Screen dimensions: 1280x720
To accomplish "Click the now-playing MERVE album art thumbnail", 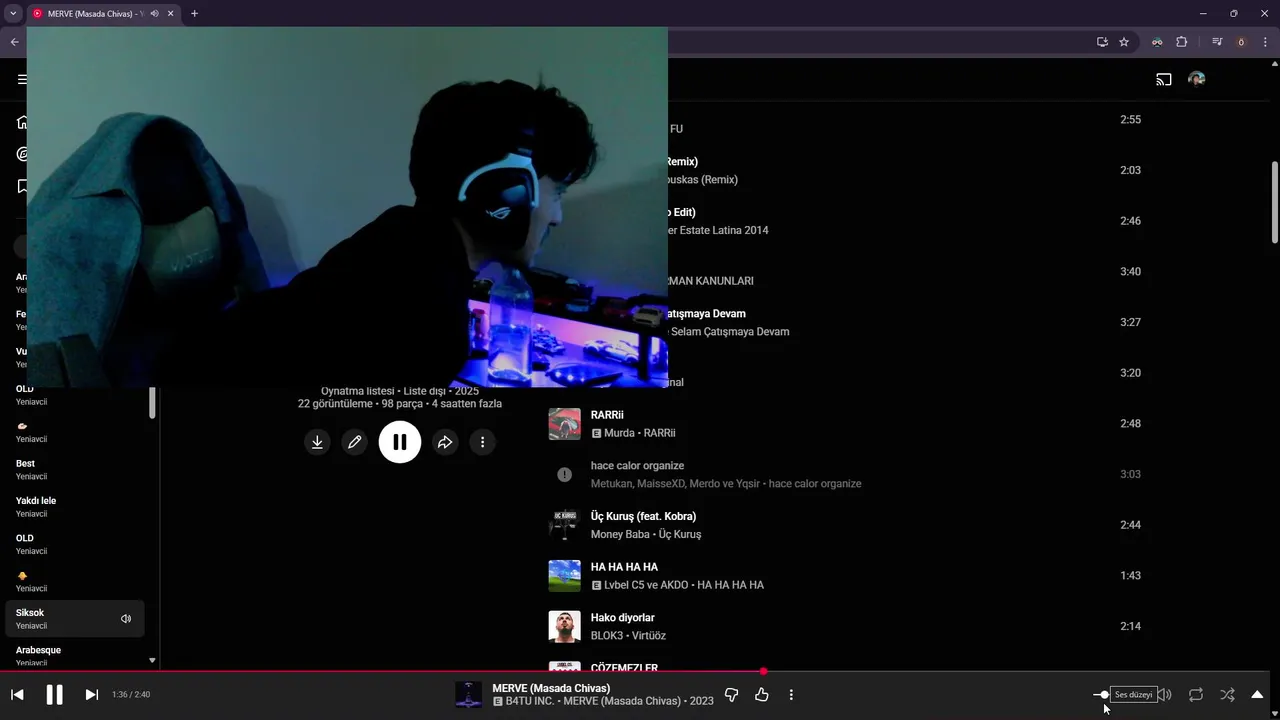I will pyautogui.click(x=468, y=694).
